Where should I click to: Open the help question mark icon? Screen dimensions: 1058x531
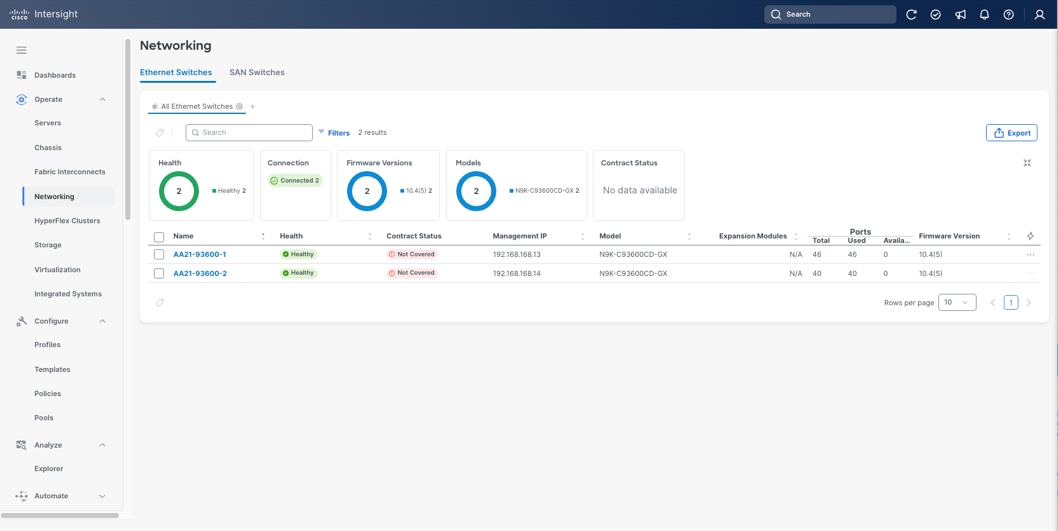point(1008,15)
